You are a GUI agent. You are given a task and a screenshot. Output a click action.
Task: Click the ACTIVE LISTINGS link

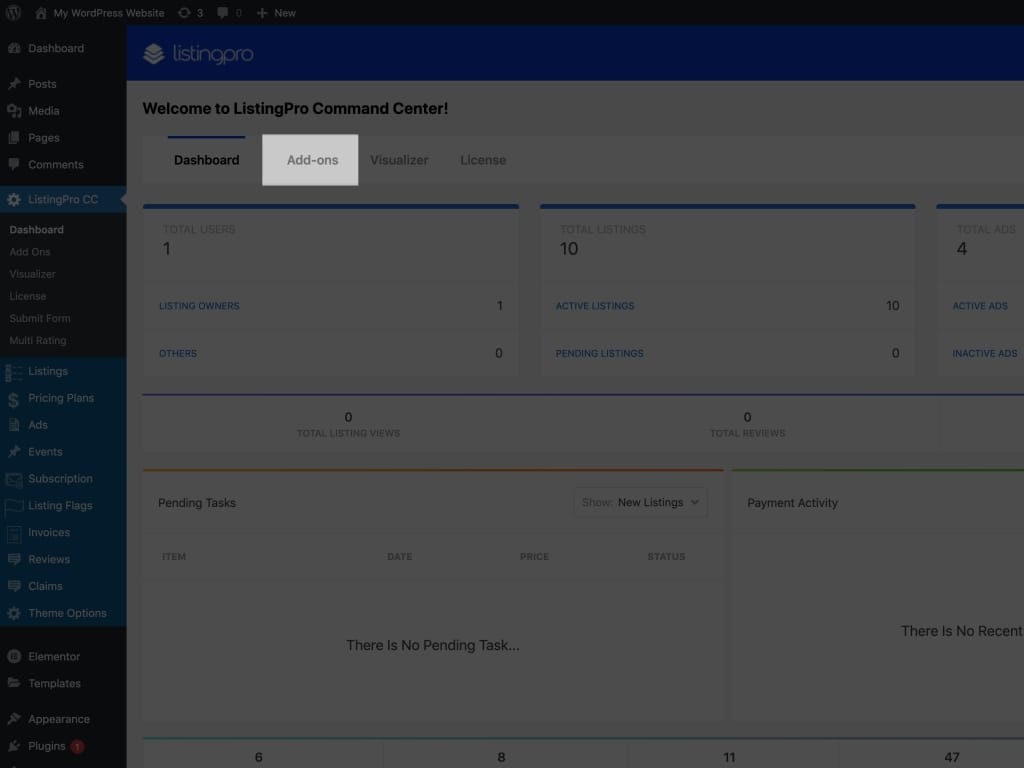click(595, 306)
